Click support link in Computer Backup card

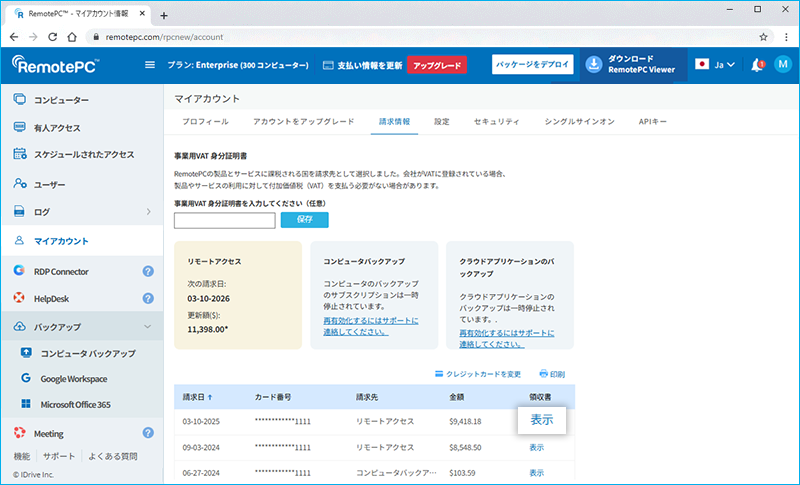(370, 326)
